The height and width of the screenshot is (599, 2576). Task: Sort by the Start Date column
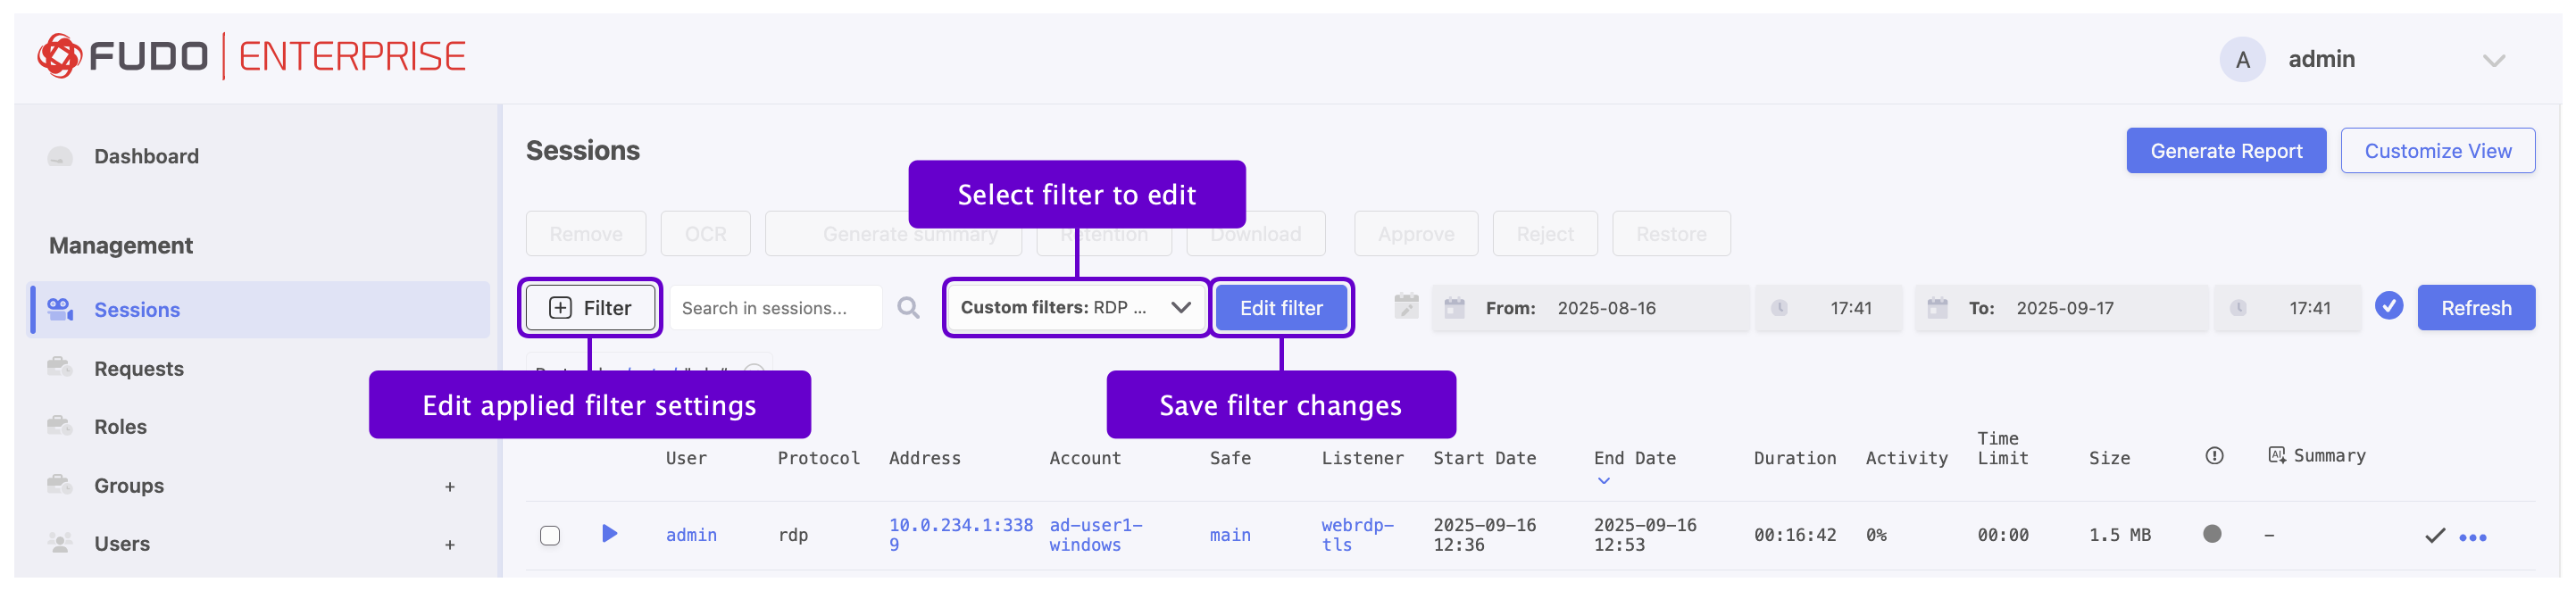click(x=1484, y=458)
